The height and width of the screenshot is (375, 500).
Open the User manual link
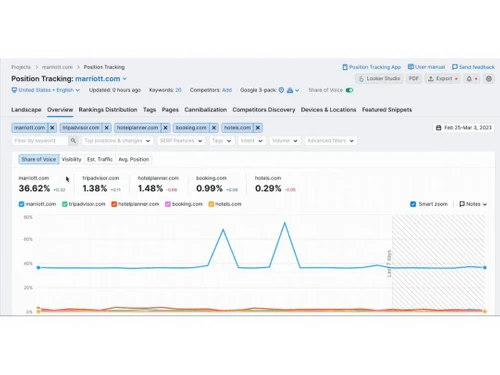(426, 67)
